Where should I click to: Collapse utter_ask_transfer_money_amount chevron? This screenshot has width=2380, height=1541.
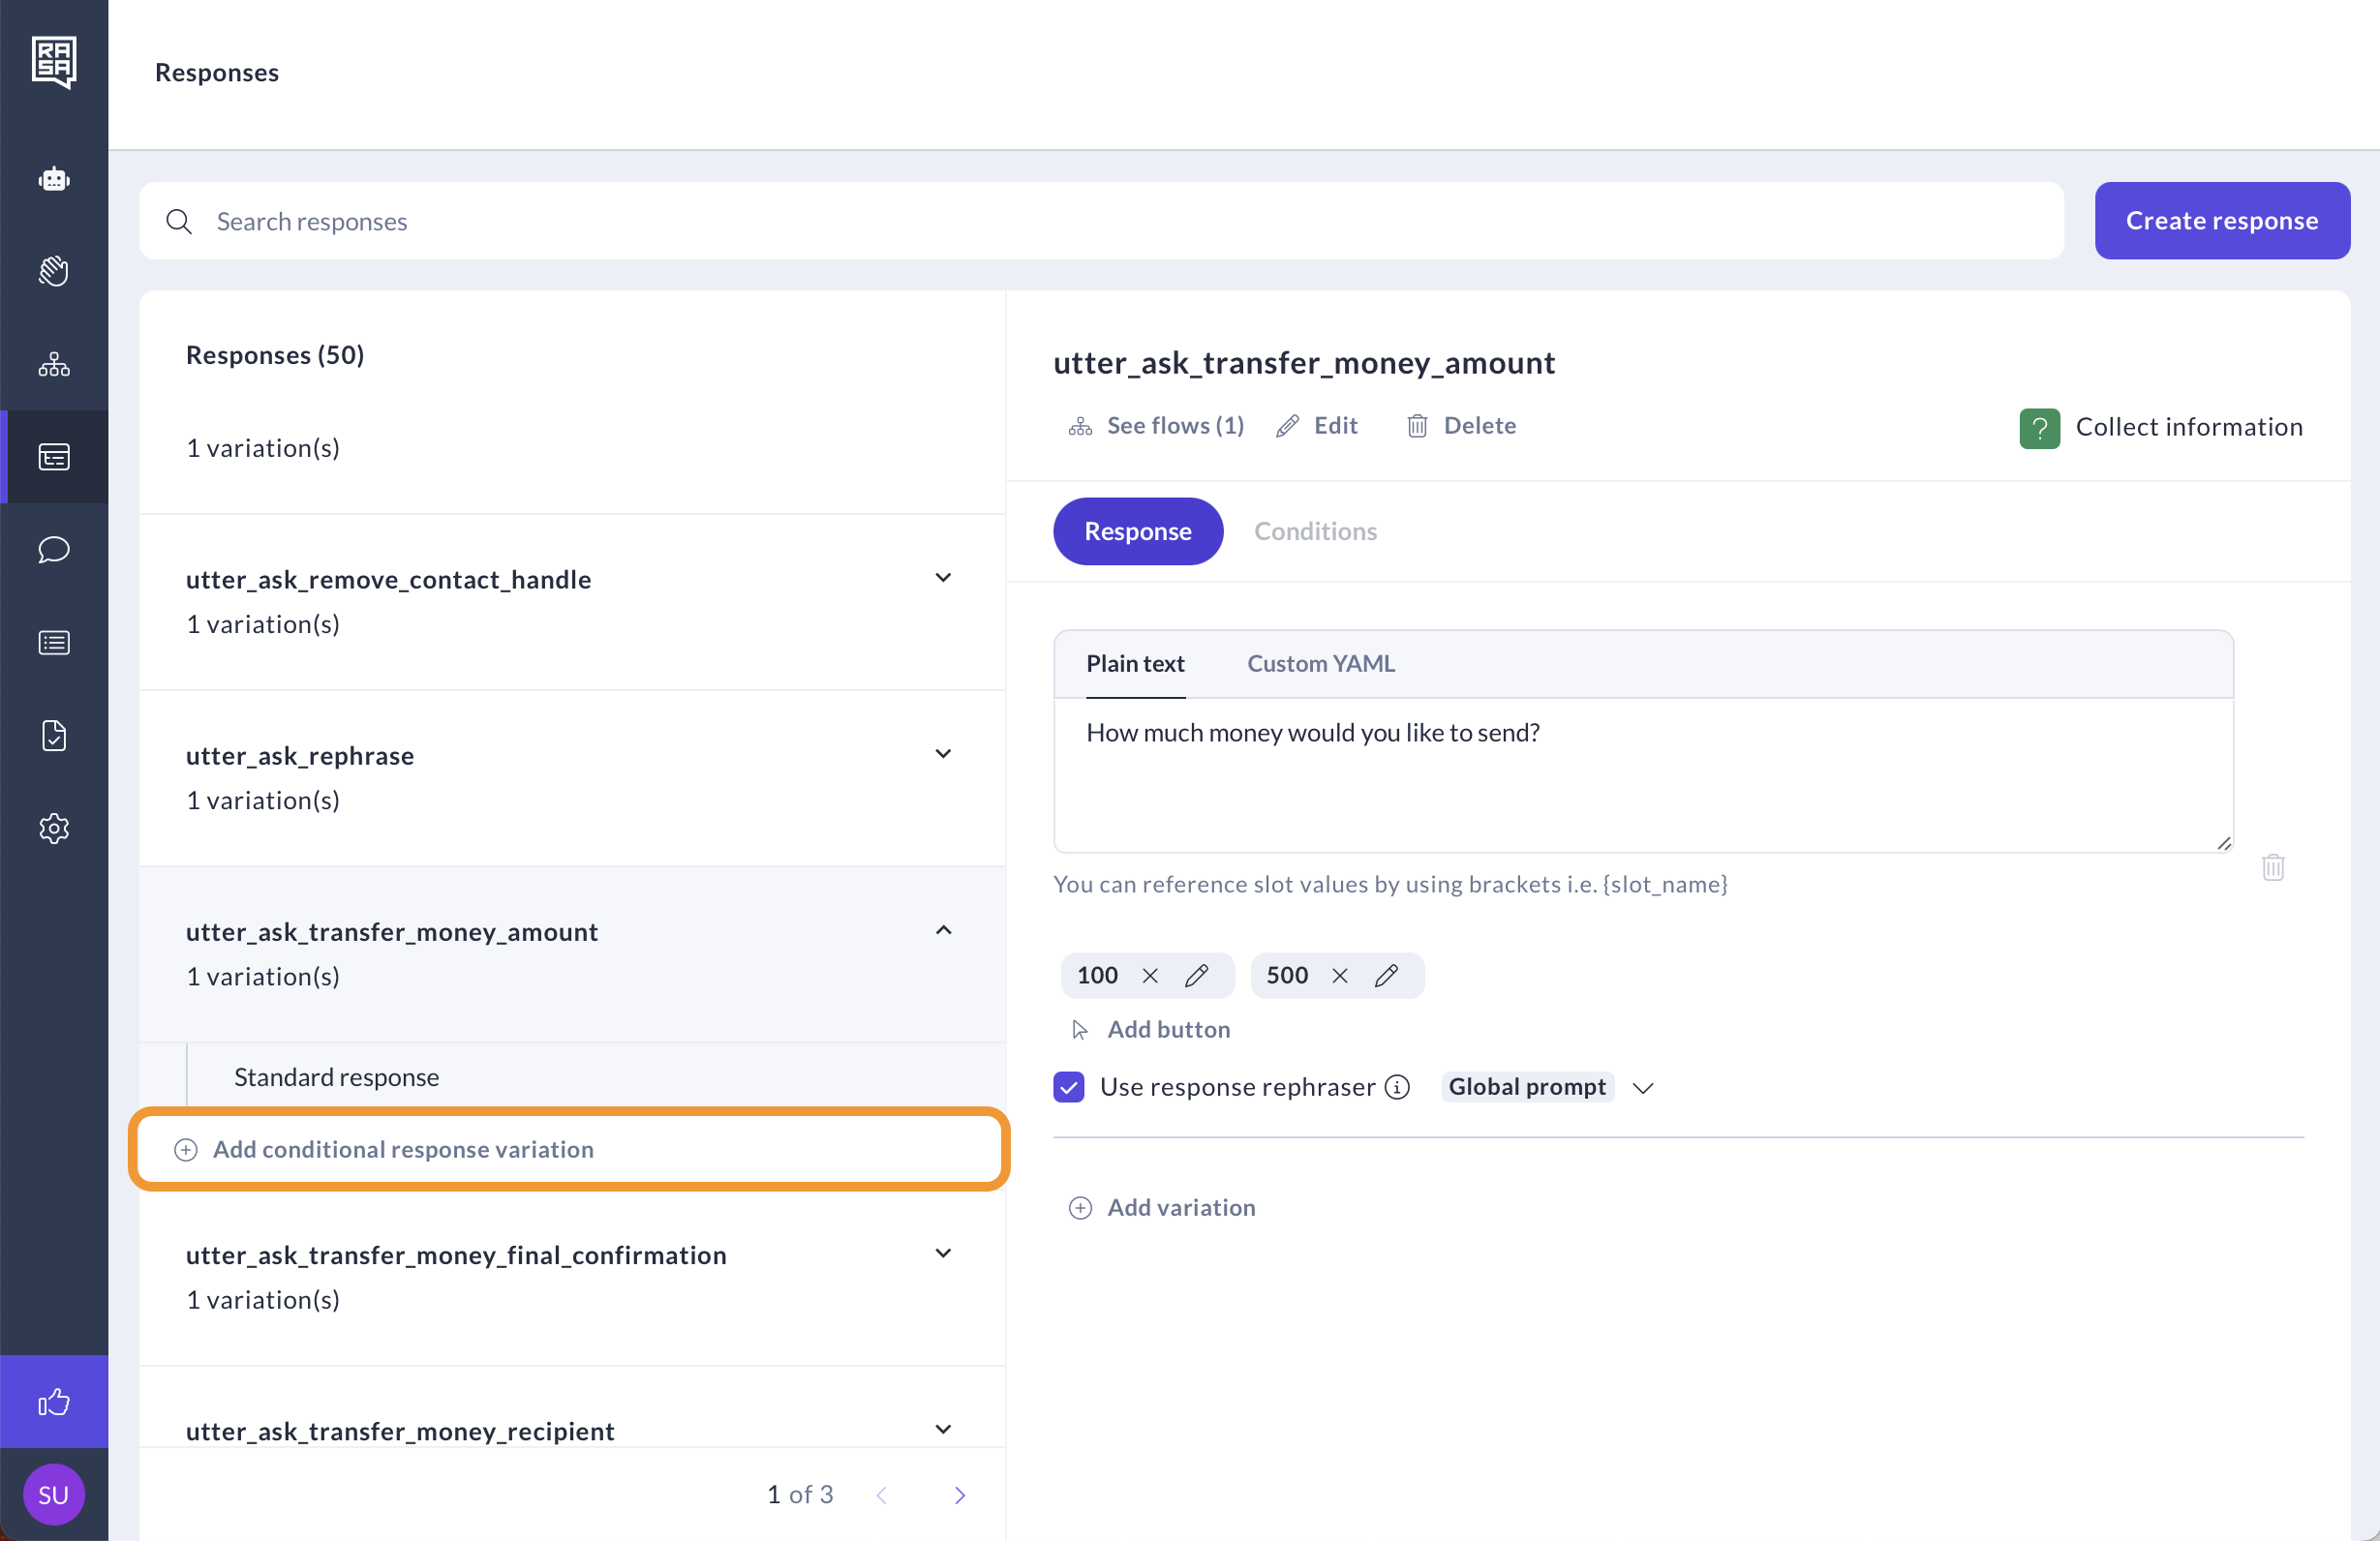[x=942, y=930]
